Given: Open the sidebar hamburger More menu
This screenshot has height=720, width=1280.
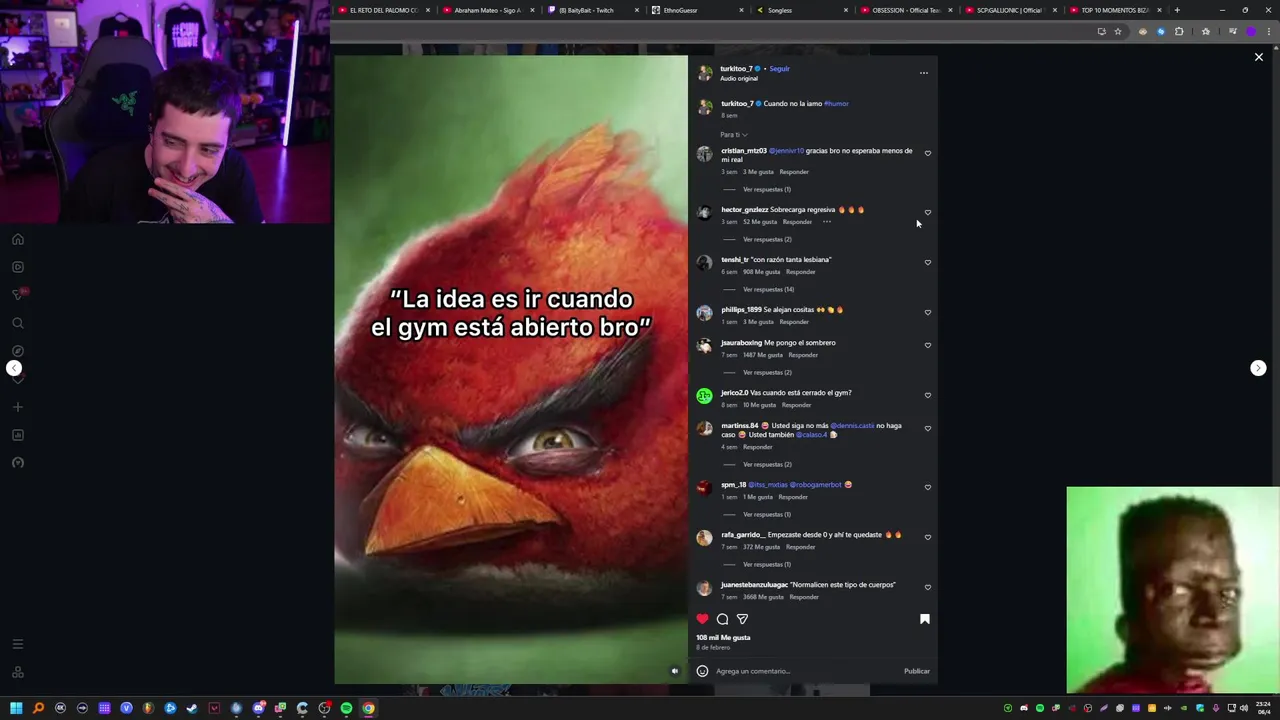Looking at the screenshot, I should [18, 644].
